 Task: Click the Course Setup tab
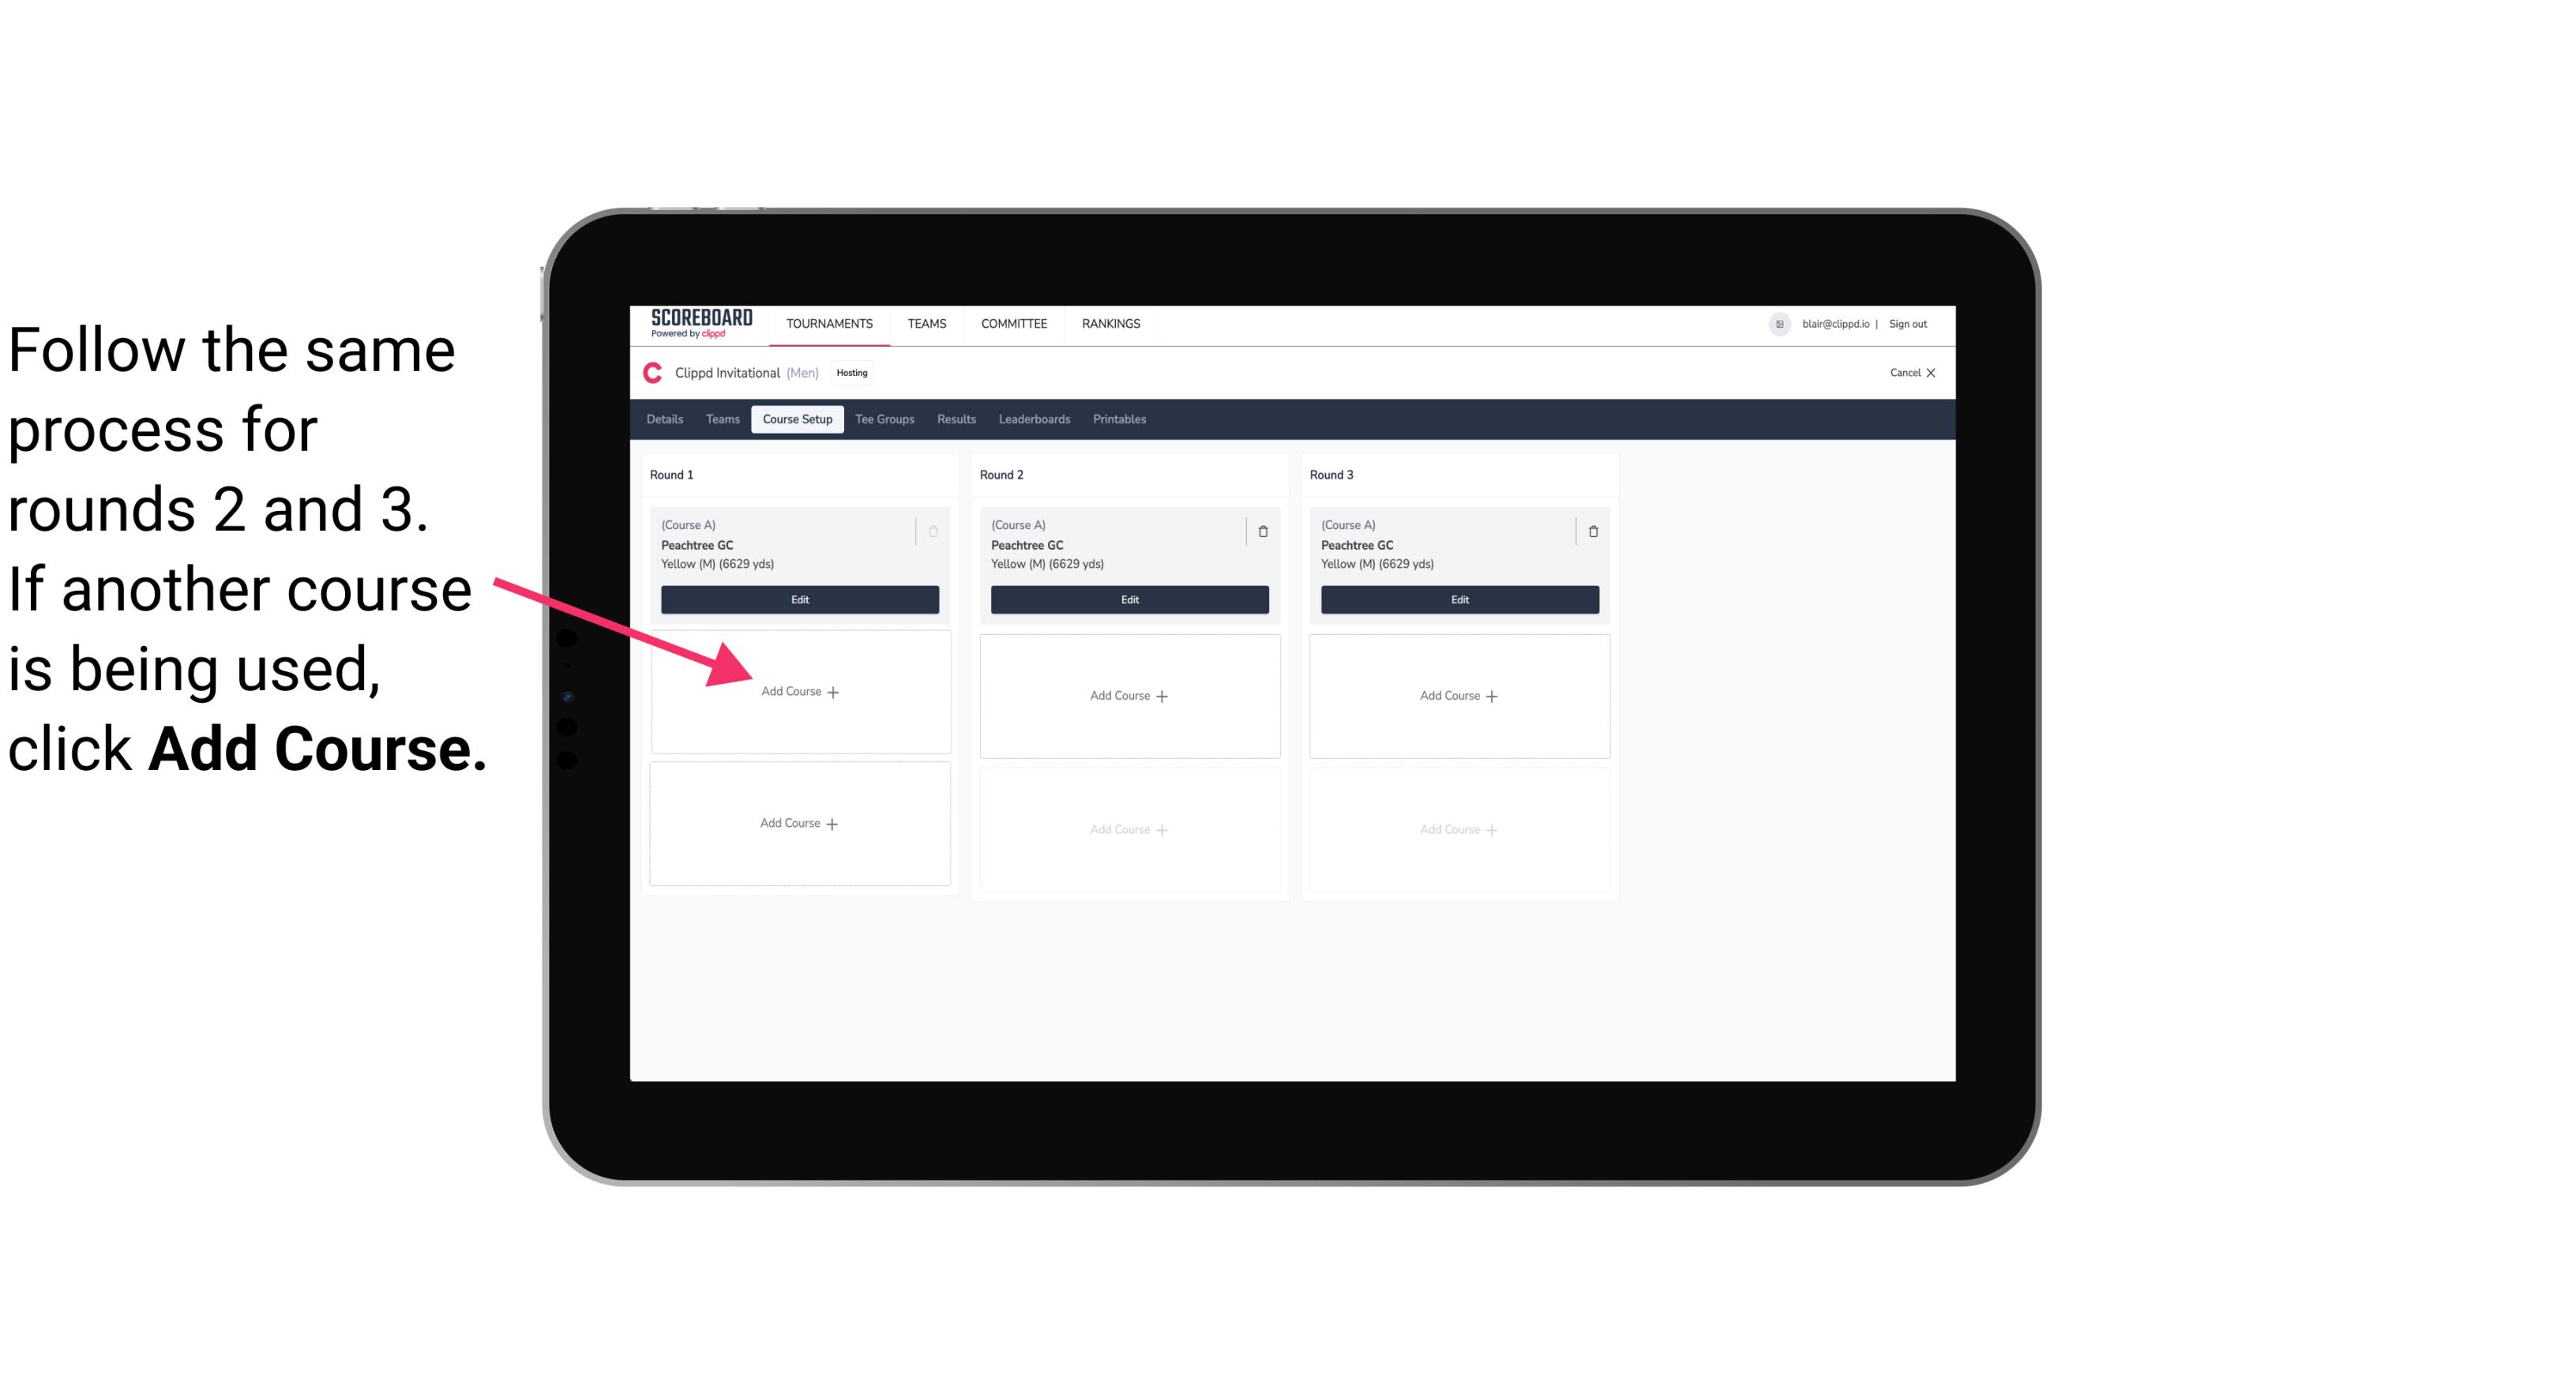pos(795,420)
